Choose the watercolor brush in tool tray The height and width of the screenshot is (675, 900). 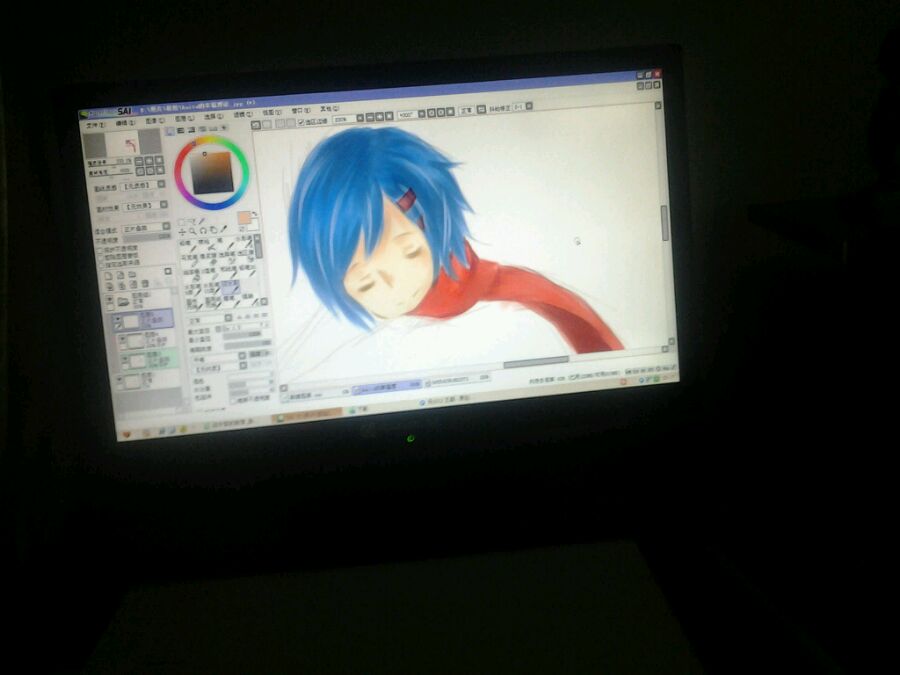click(x=246, y=241)
